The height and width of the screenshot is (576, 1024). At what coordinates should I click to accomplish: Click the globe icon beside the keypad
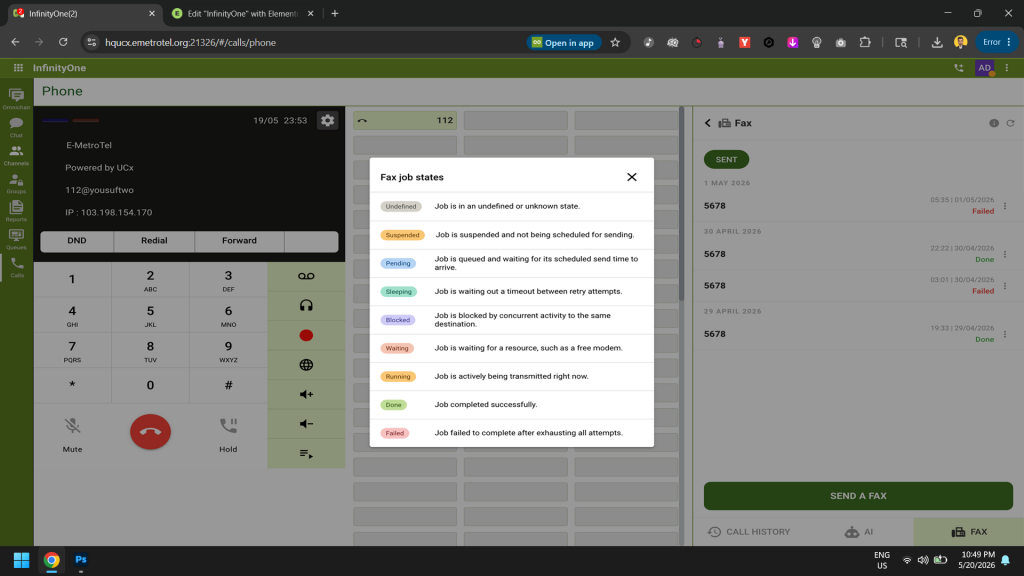tap(306, 365)
